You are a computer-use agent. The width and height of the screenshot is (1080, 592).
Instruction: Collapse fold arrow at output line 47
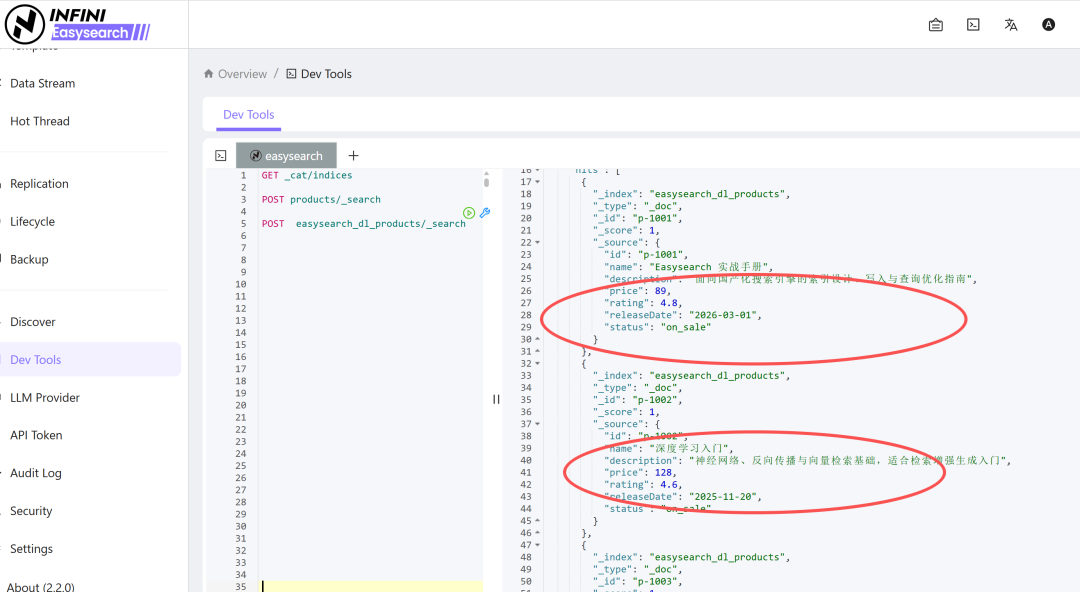coord(537,545)
